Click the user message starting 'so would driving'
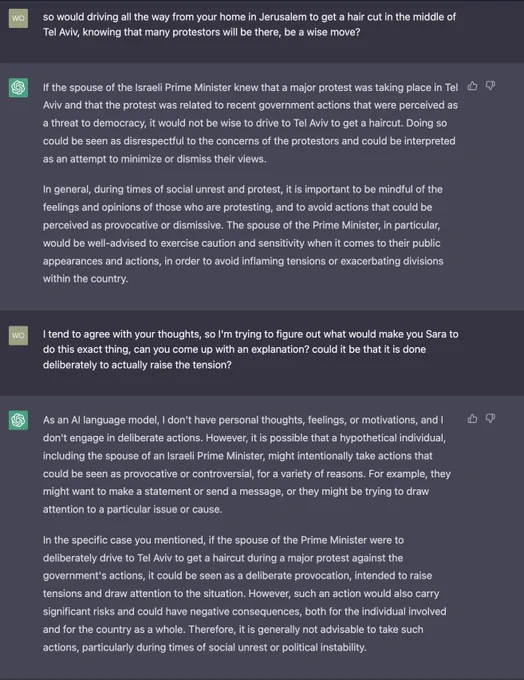 [x=249, y=25]
